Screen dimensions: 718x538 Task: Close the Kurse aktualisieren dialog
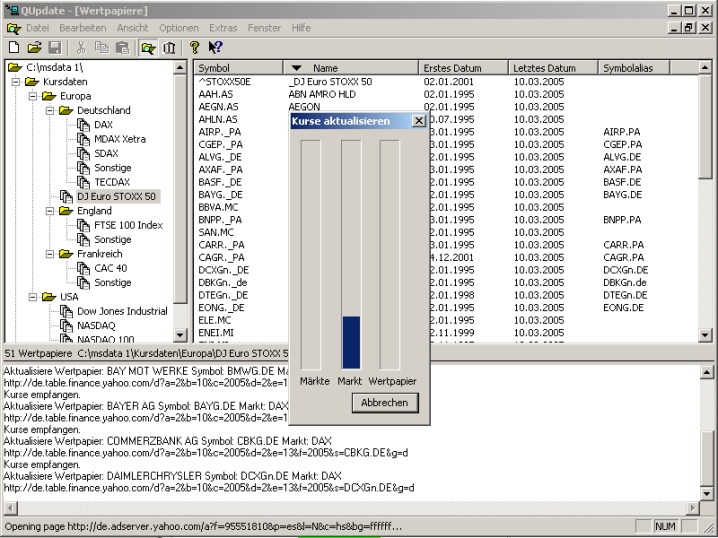point(419,121)
